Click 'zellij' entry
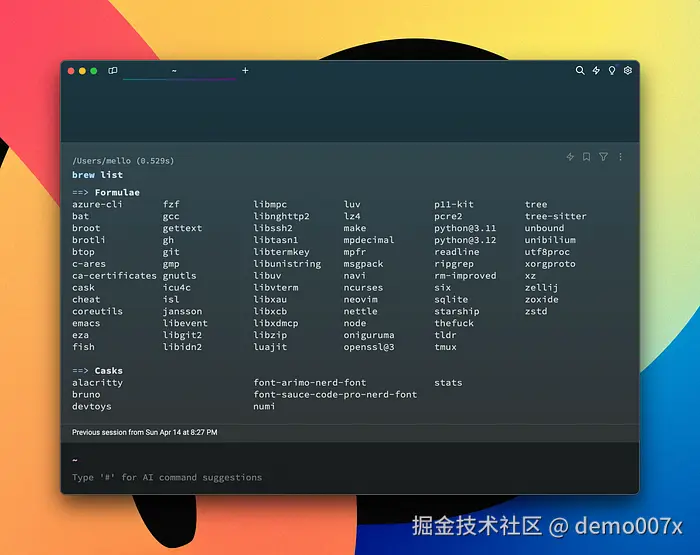Image resolution: width=700 pixels, height=555 pixels. point(542,288)
